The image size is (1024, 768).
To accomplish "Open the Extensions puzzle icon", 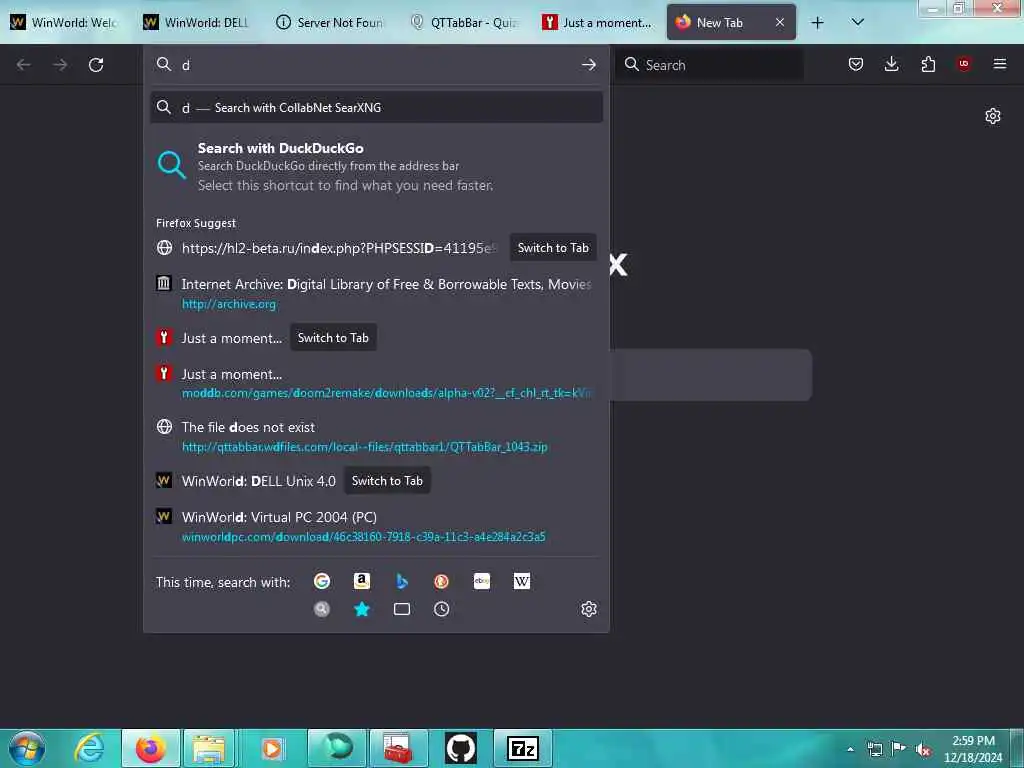I will tap(928, 64).
